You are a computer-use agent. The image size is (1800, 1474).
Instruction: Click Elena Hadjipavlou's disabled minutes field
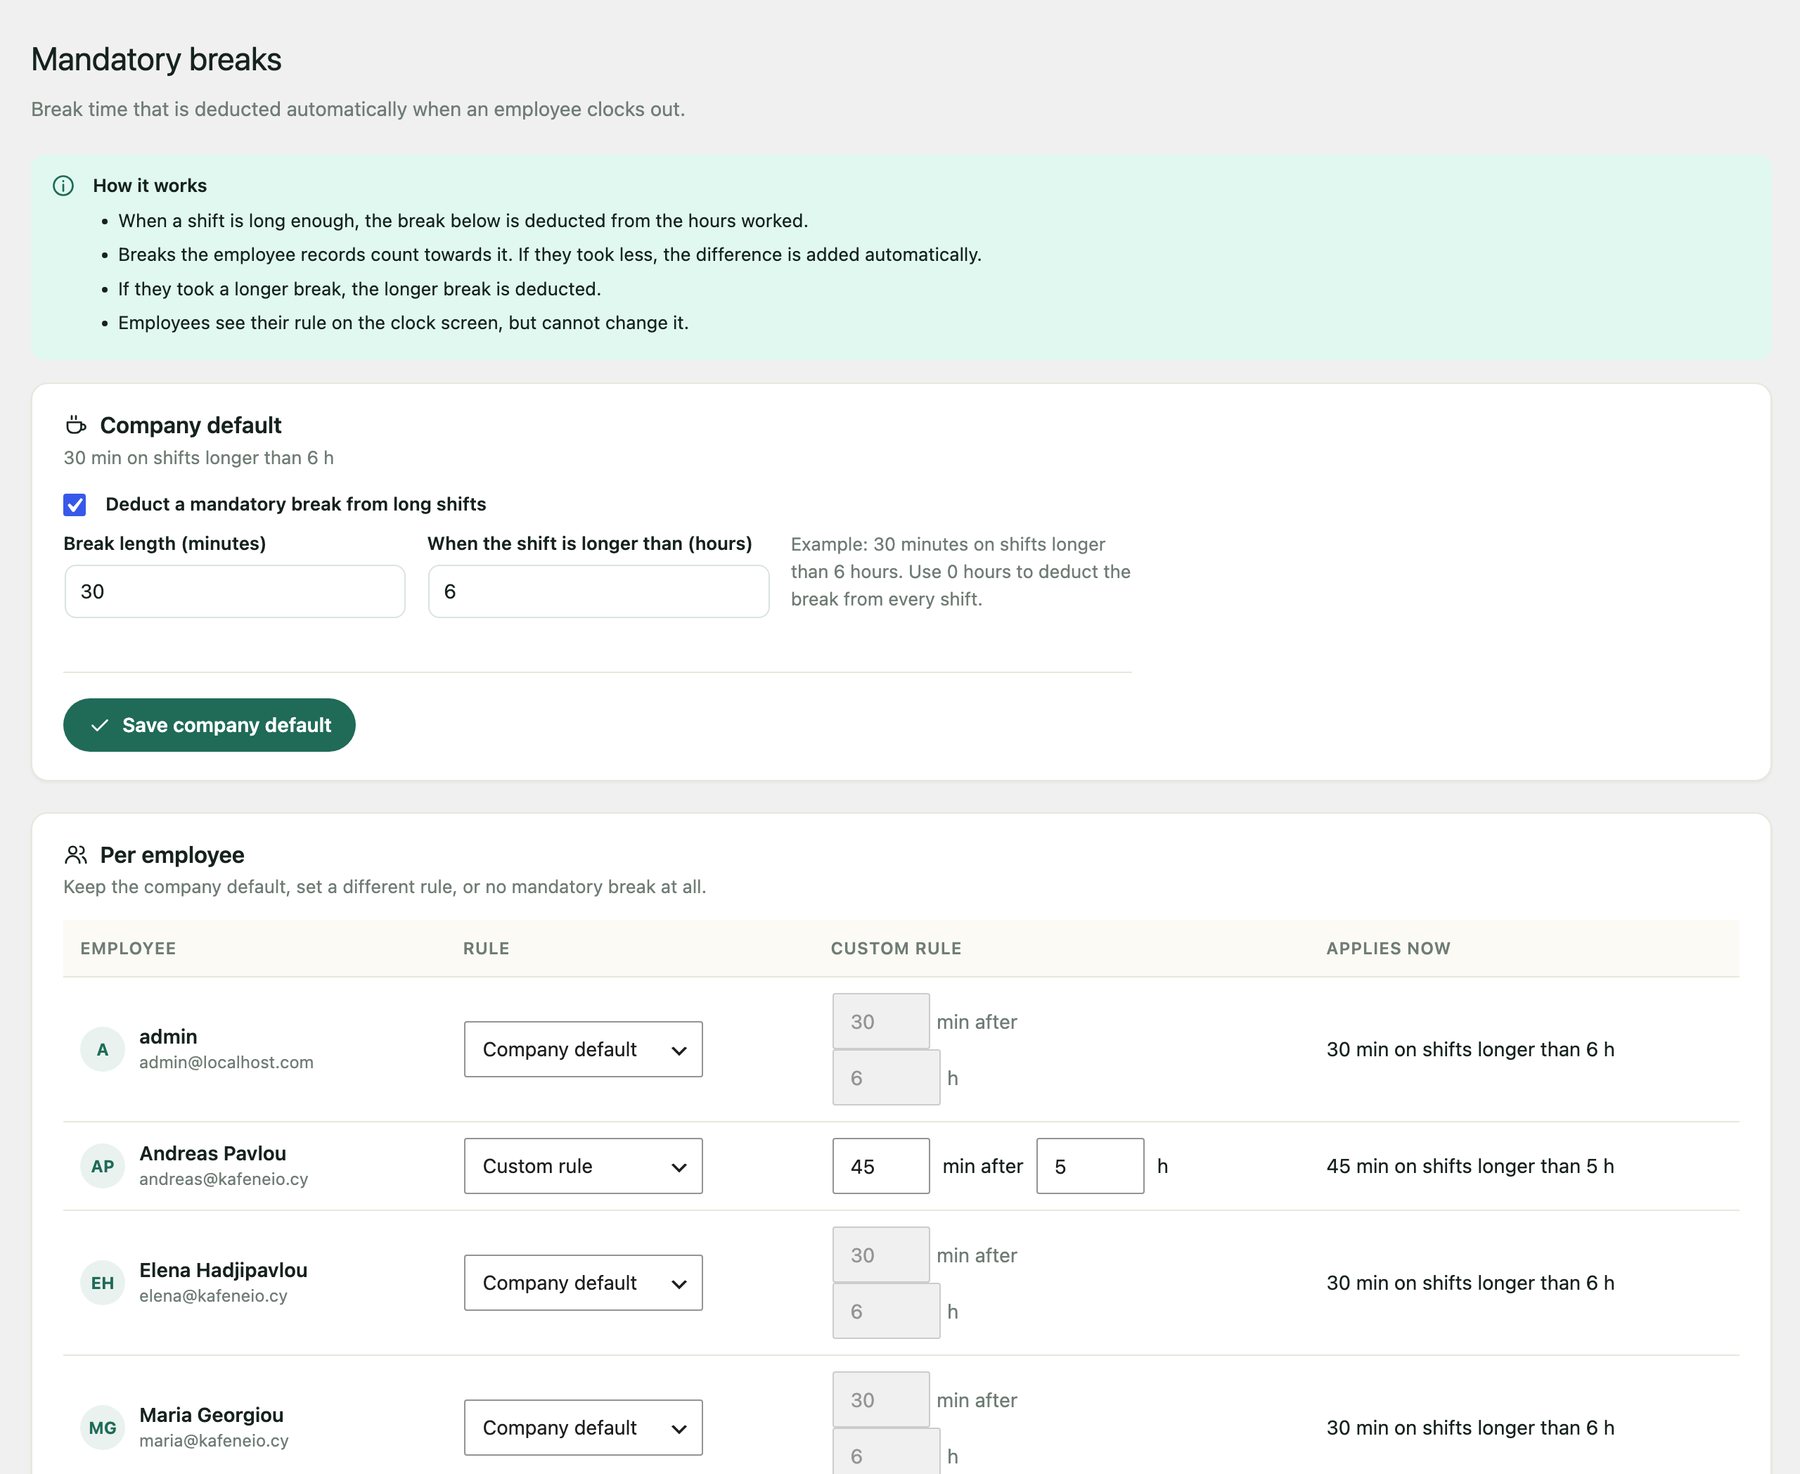[x=881, y=1255]
